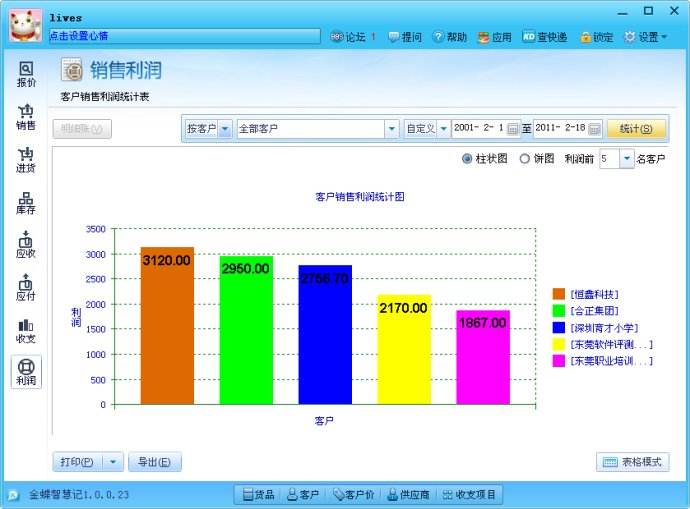Click the green bar labeled 2950.00

(246, 330)
